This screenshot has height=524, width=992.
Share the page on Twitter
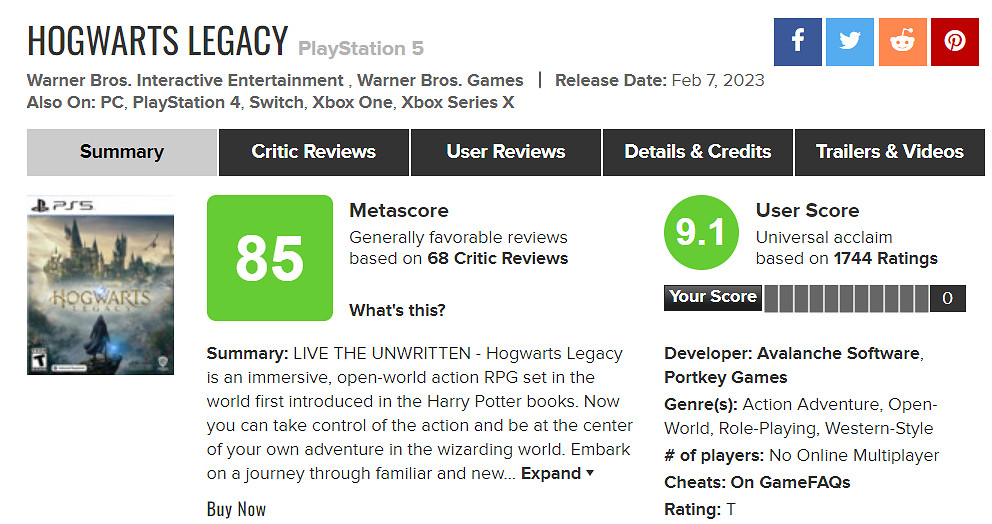point(850,42)
